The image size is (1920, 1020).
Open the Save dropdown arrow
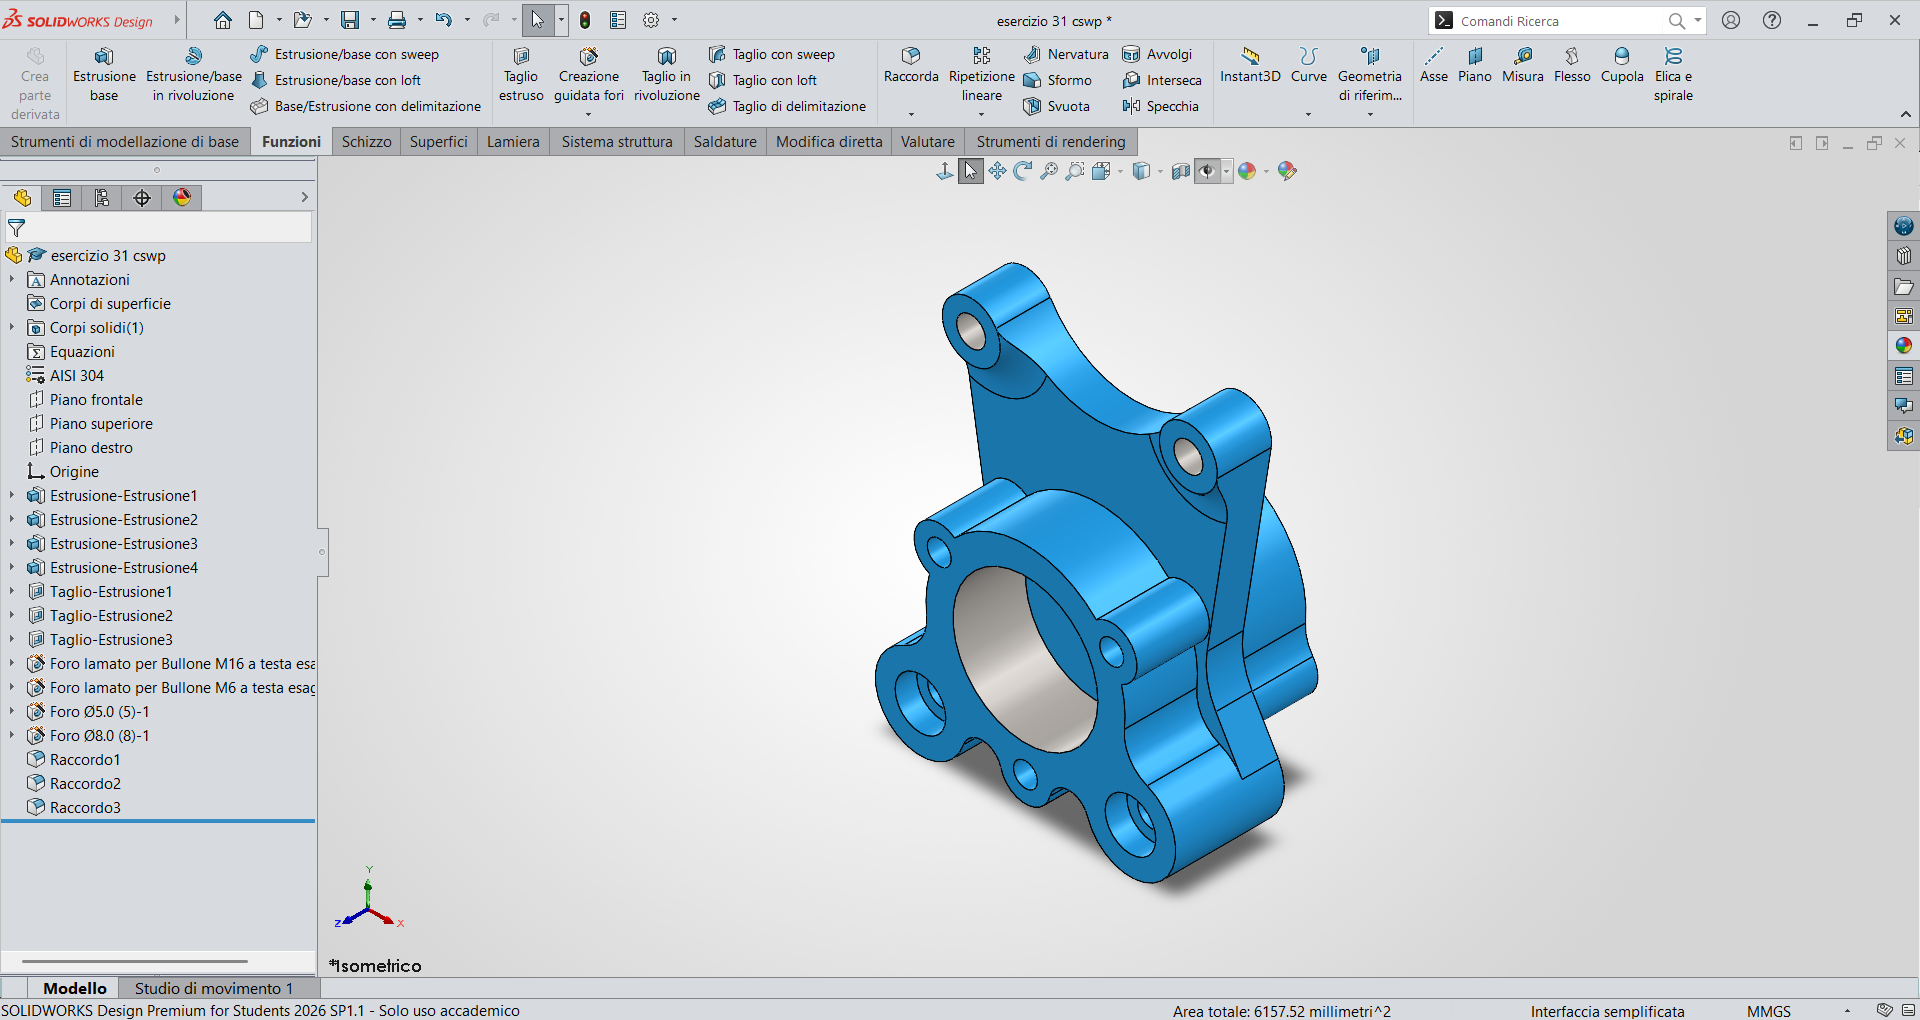373,20
